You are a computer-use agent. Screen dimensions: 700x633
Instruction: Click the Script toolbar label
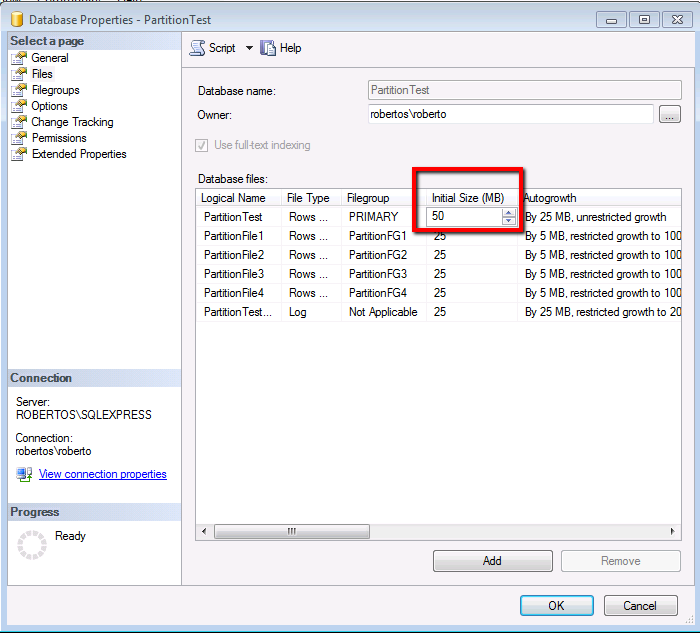[222, 48]
